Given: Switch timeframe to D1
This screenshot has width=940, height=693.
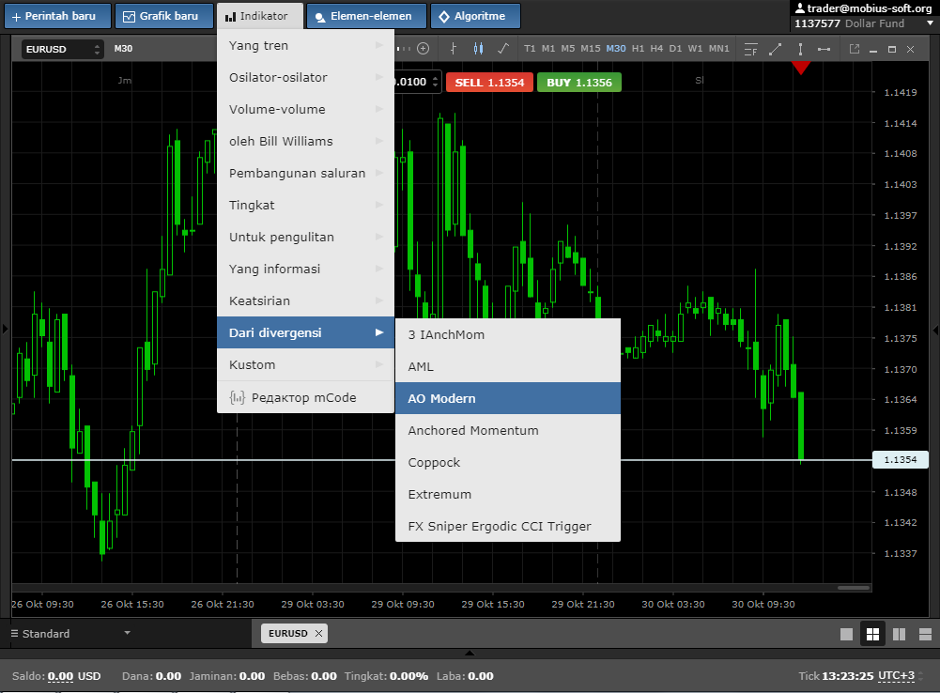Looking at the screenshot, I should tap(676, 49).
